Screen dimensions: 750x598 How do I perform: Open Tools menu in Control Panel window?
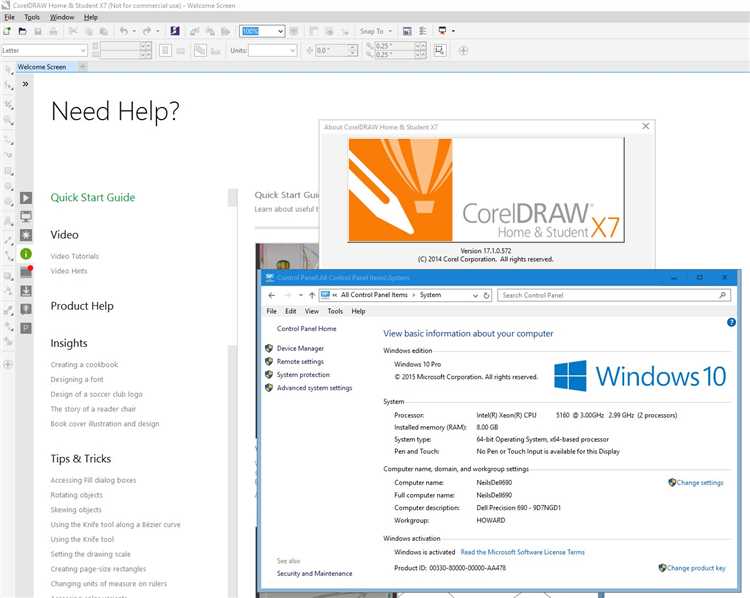pos(335,311)
